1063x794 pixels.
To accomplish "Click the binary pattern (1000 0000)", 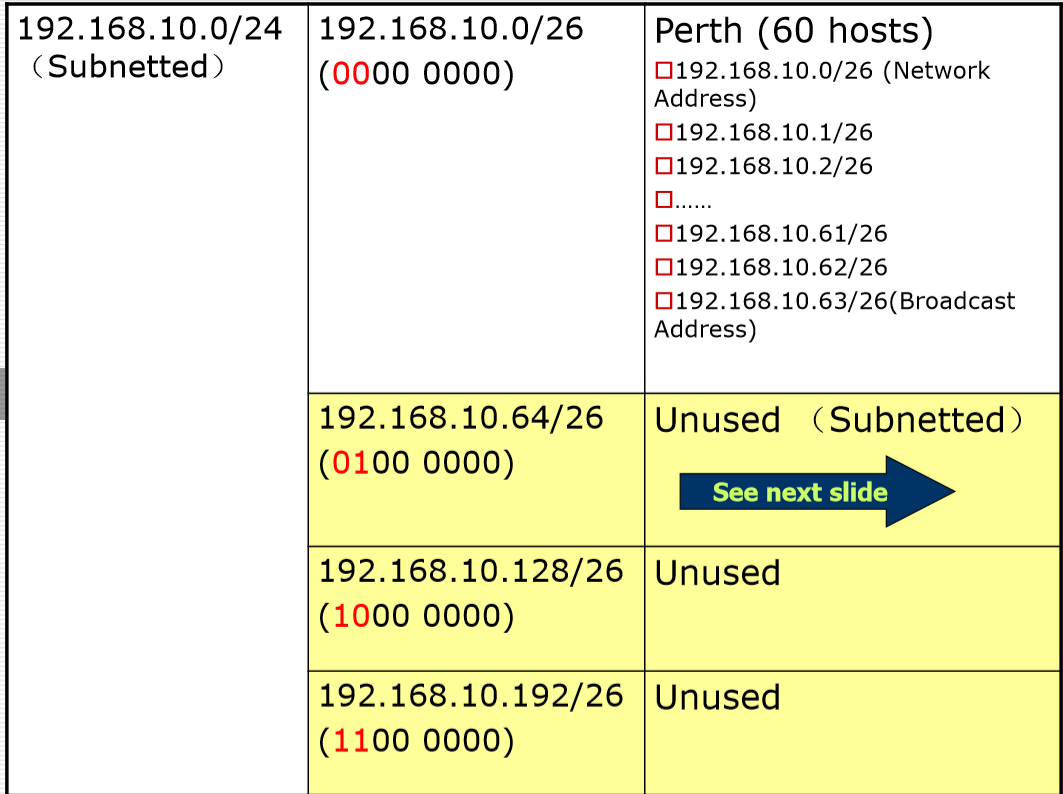I will (416, 617).
